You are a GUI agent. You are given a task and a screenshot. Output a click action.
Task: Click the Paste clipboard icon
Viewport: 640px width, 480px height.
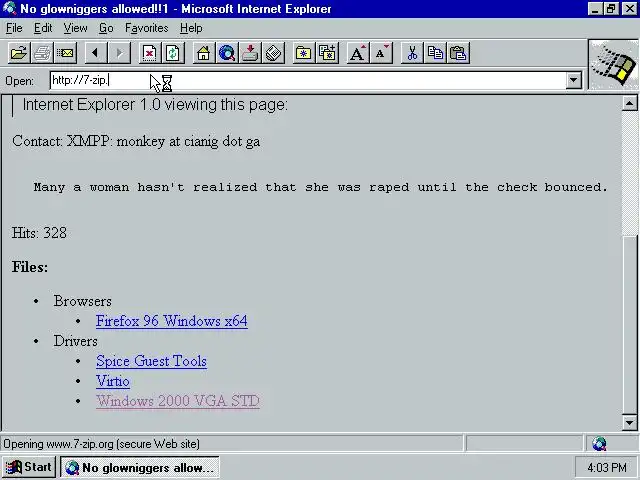[x=458, y=53]
